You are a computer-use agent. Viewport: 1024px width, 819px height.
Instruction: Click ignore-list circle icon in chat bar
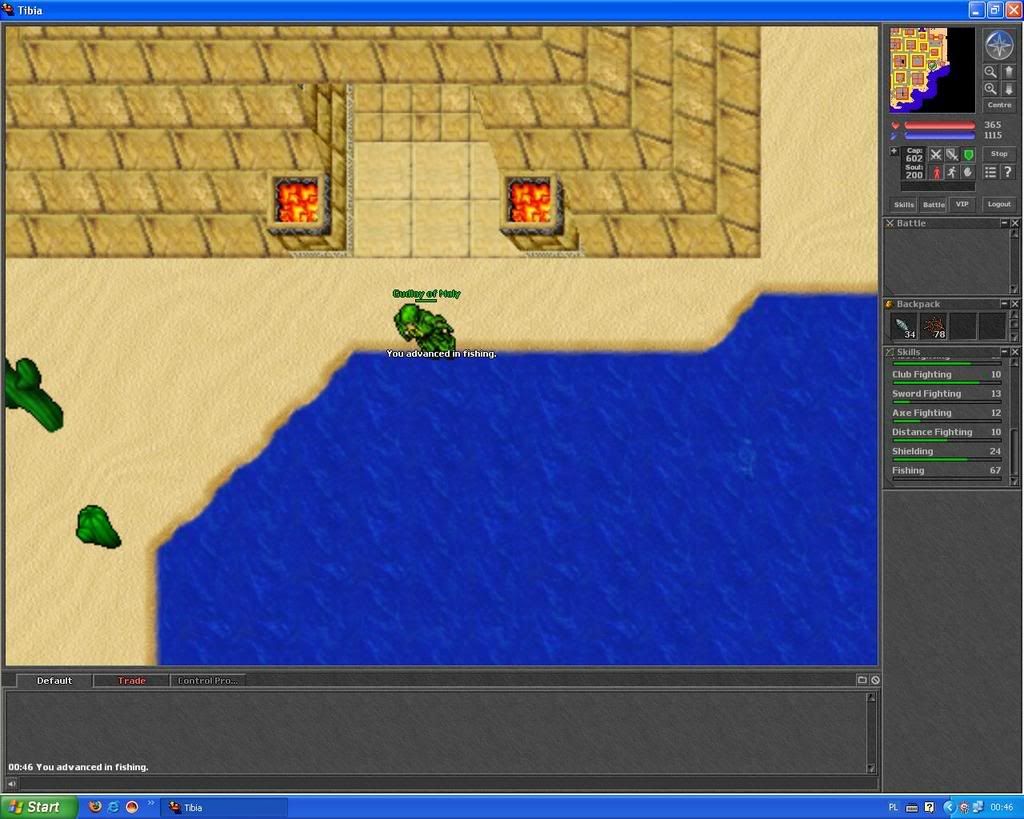pos(875,680)
